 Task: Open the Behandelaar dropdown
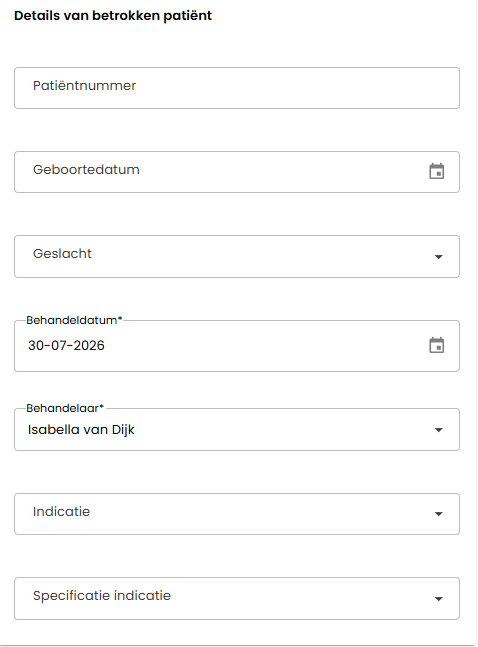[237, 430]
